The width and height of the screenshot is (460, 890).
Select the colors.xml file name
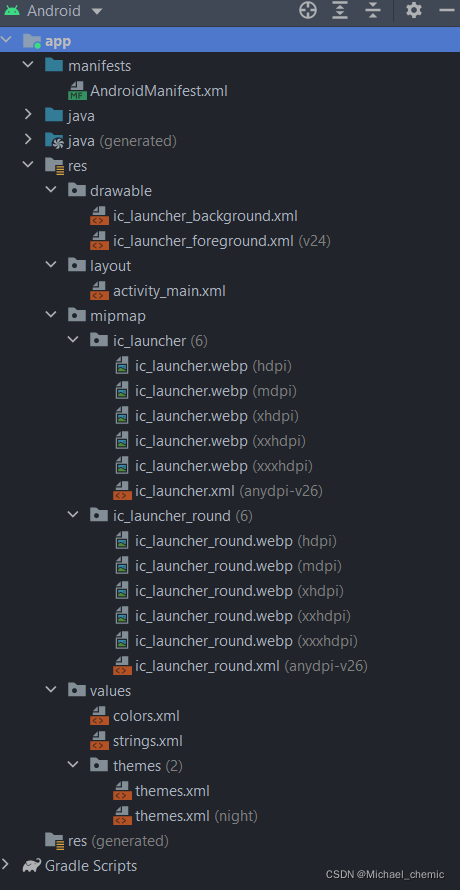(146, 715)
